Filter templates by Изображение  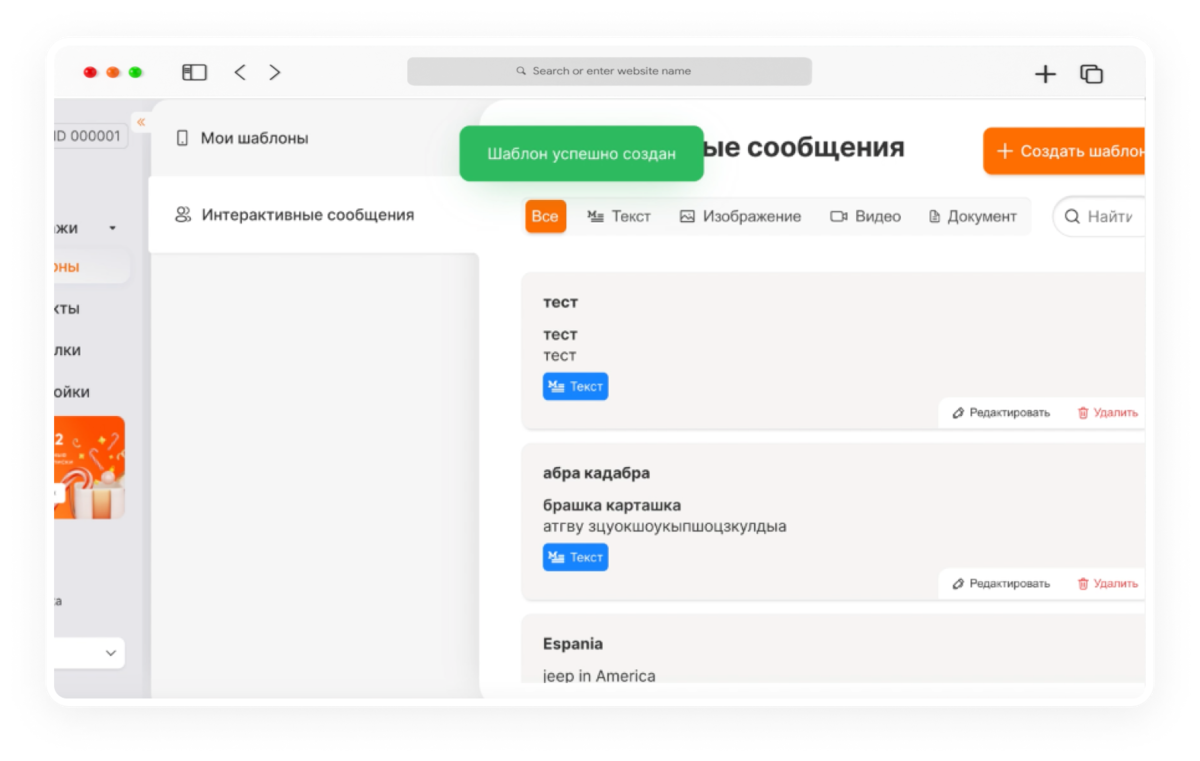click(x=740, y=216)
